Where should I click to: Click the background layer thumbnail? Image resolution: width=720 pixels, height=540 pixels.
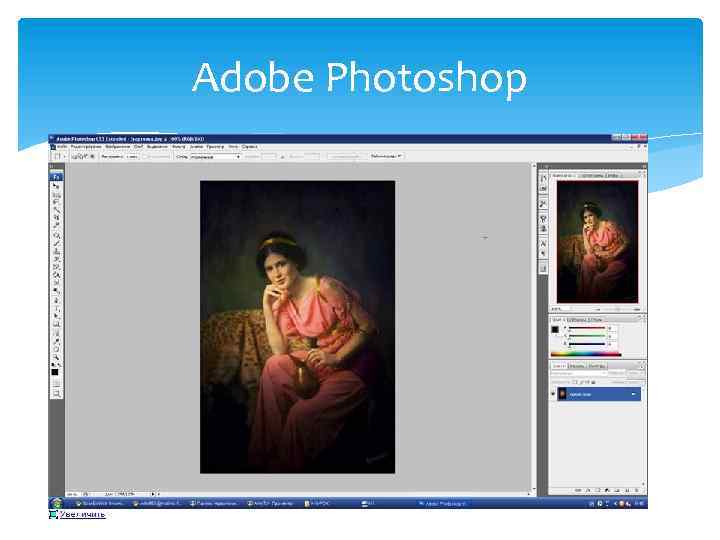pyautogui.click(x=562, y=394)
